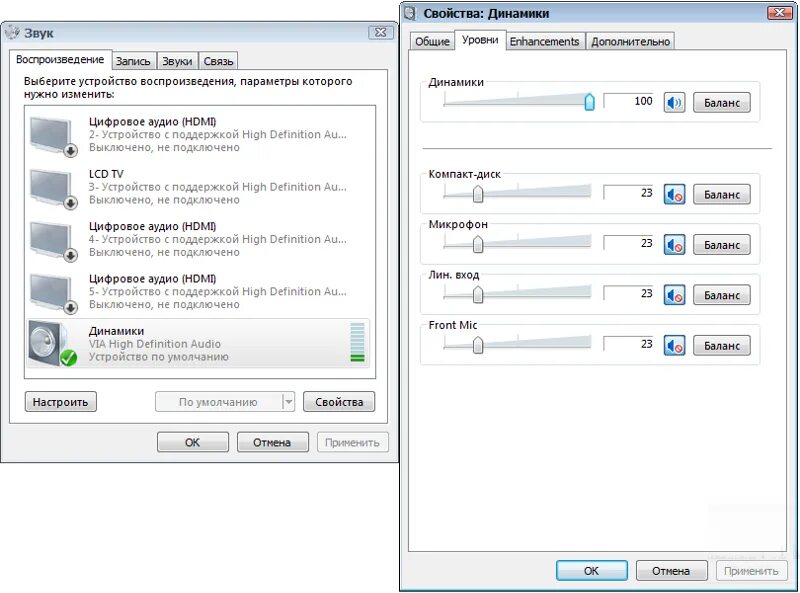Select the 5- Цифровое аудио (HDMI) device icon
The width and height of the screenshot is (800, 593).
(53, 293)
